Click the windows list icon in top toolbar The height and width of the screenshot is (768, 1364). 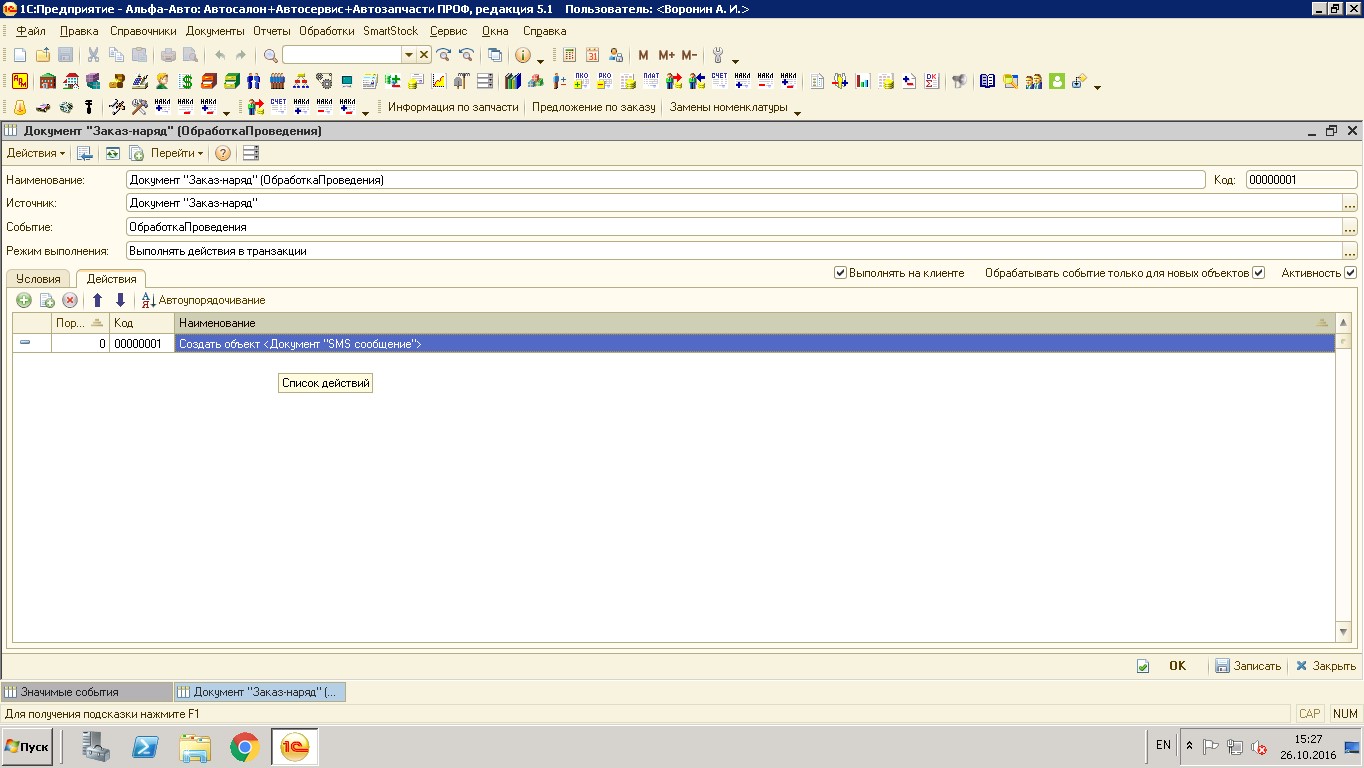494,56
